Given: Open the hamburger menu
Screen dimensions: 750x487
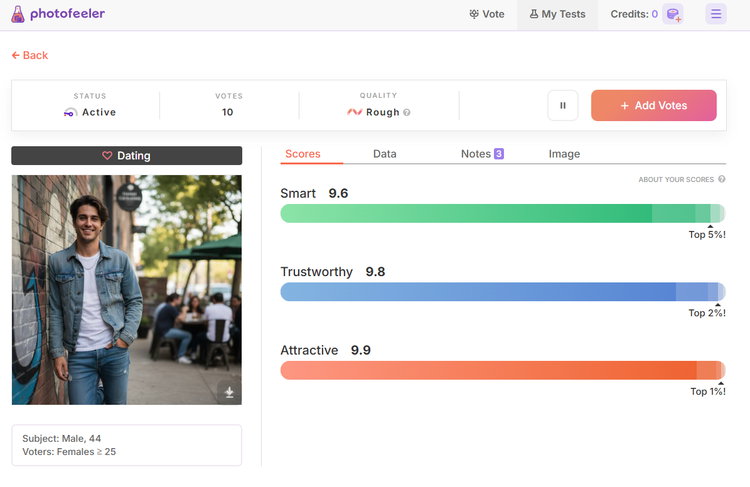Looking at the screenshot, I should (x=716, y=14).
